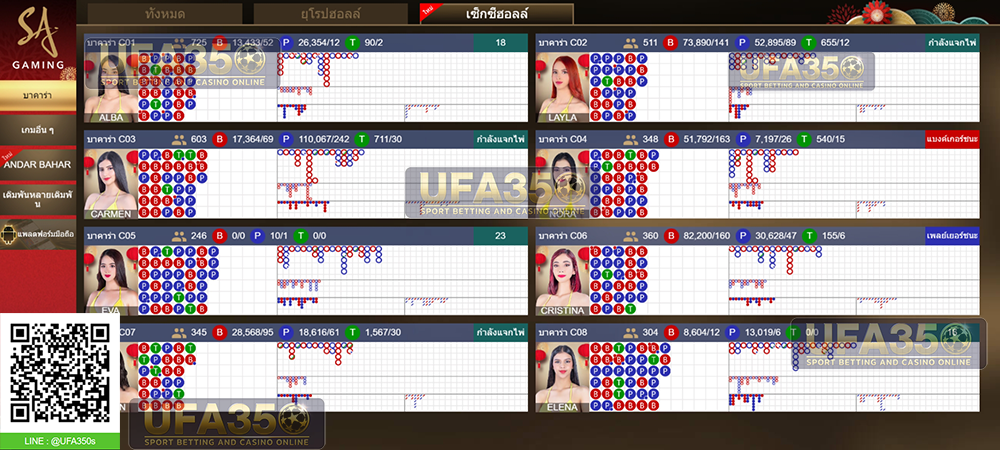
Task: Click the LINE : @UFA350s label
Action: coord(60,441)
